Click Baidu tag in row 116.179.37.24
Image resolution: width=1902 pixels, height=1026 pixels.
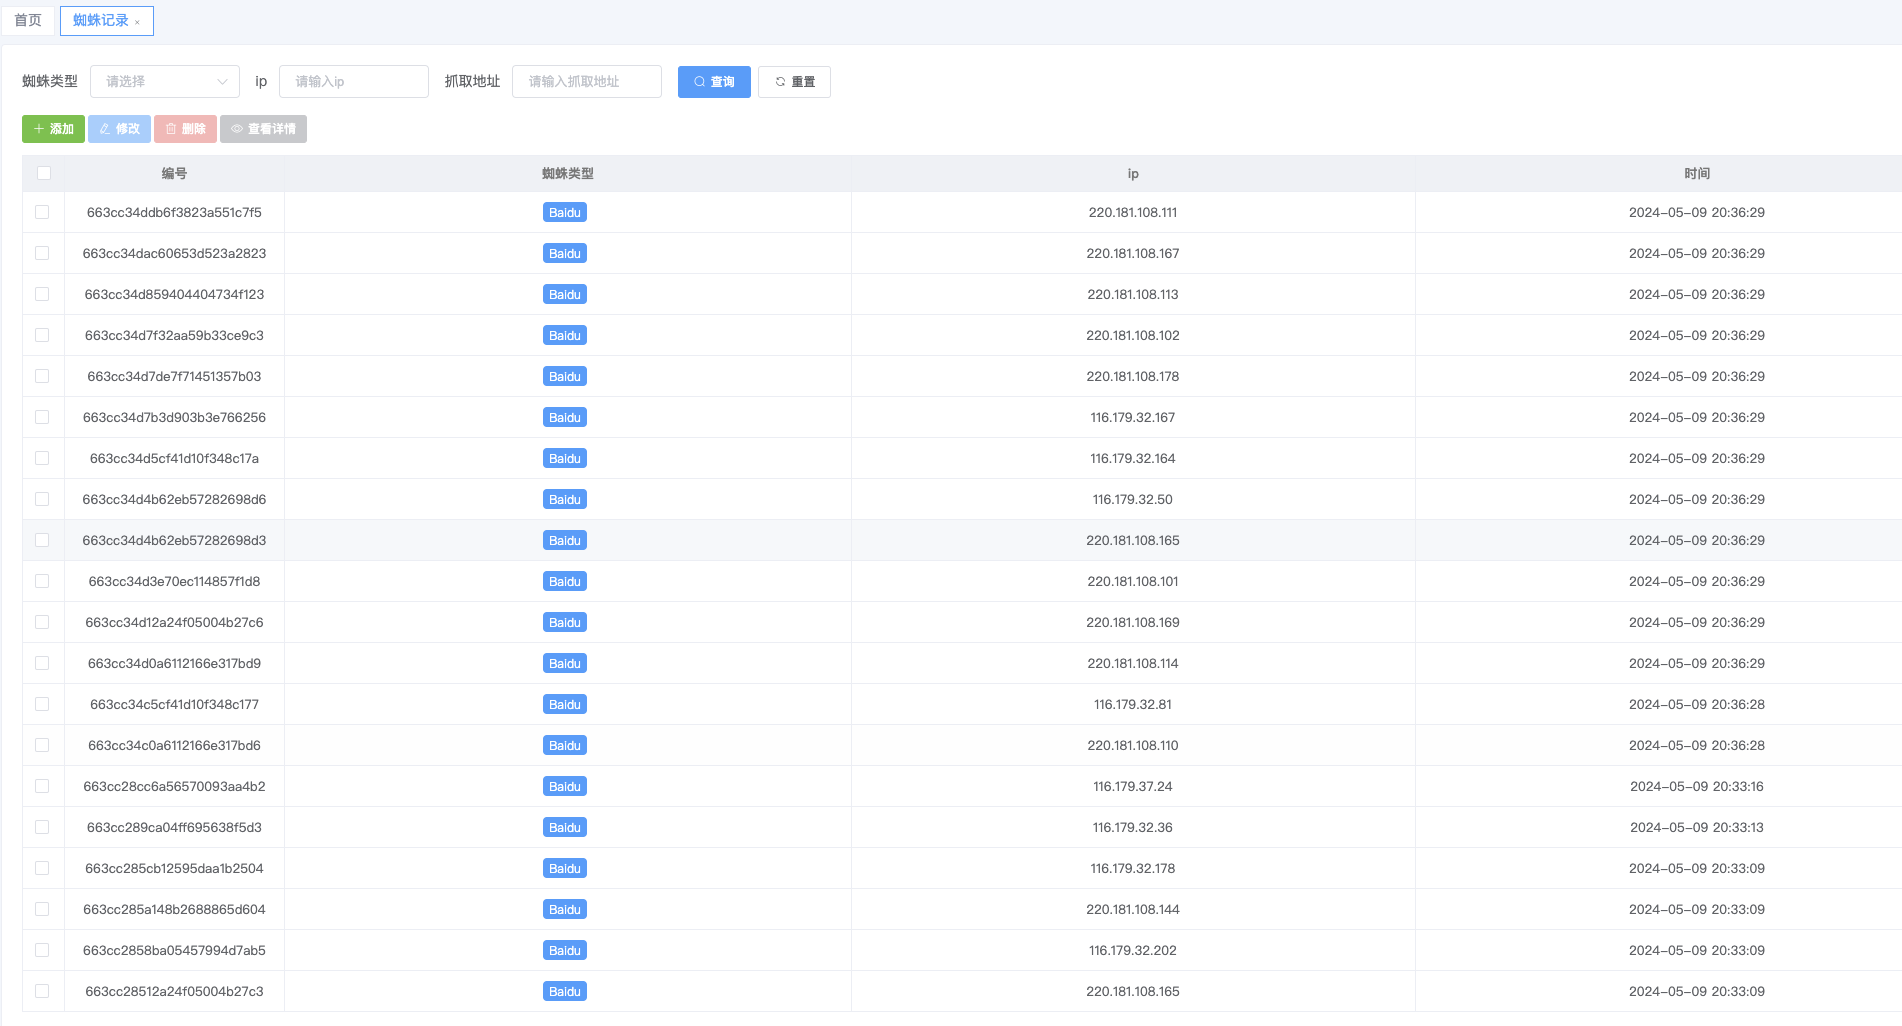click(x=565, y=786)
